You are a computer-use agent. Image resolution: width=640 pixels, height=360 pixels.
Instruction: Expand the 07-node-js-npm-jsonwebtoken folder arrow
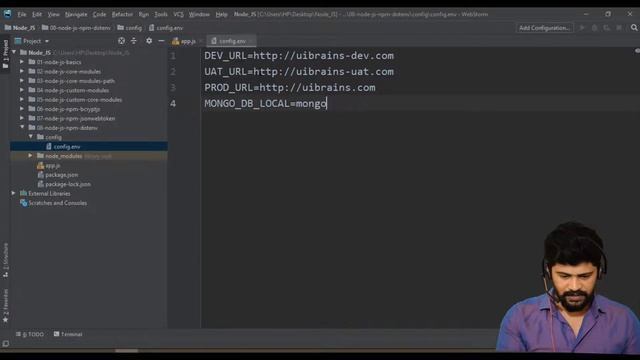[22, 118]
